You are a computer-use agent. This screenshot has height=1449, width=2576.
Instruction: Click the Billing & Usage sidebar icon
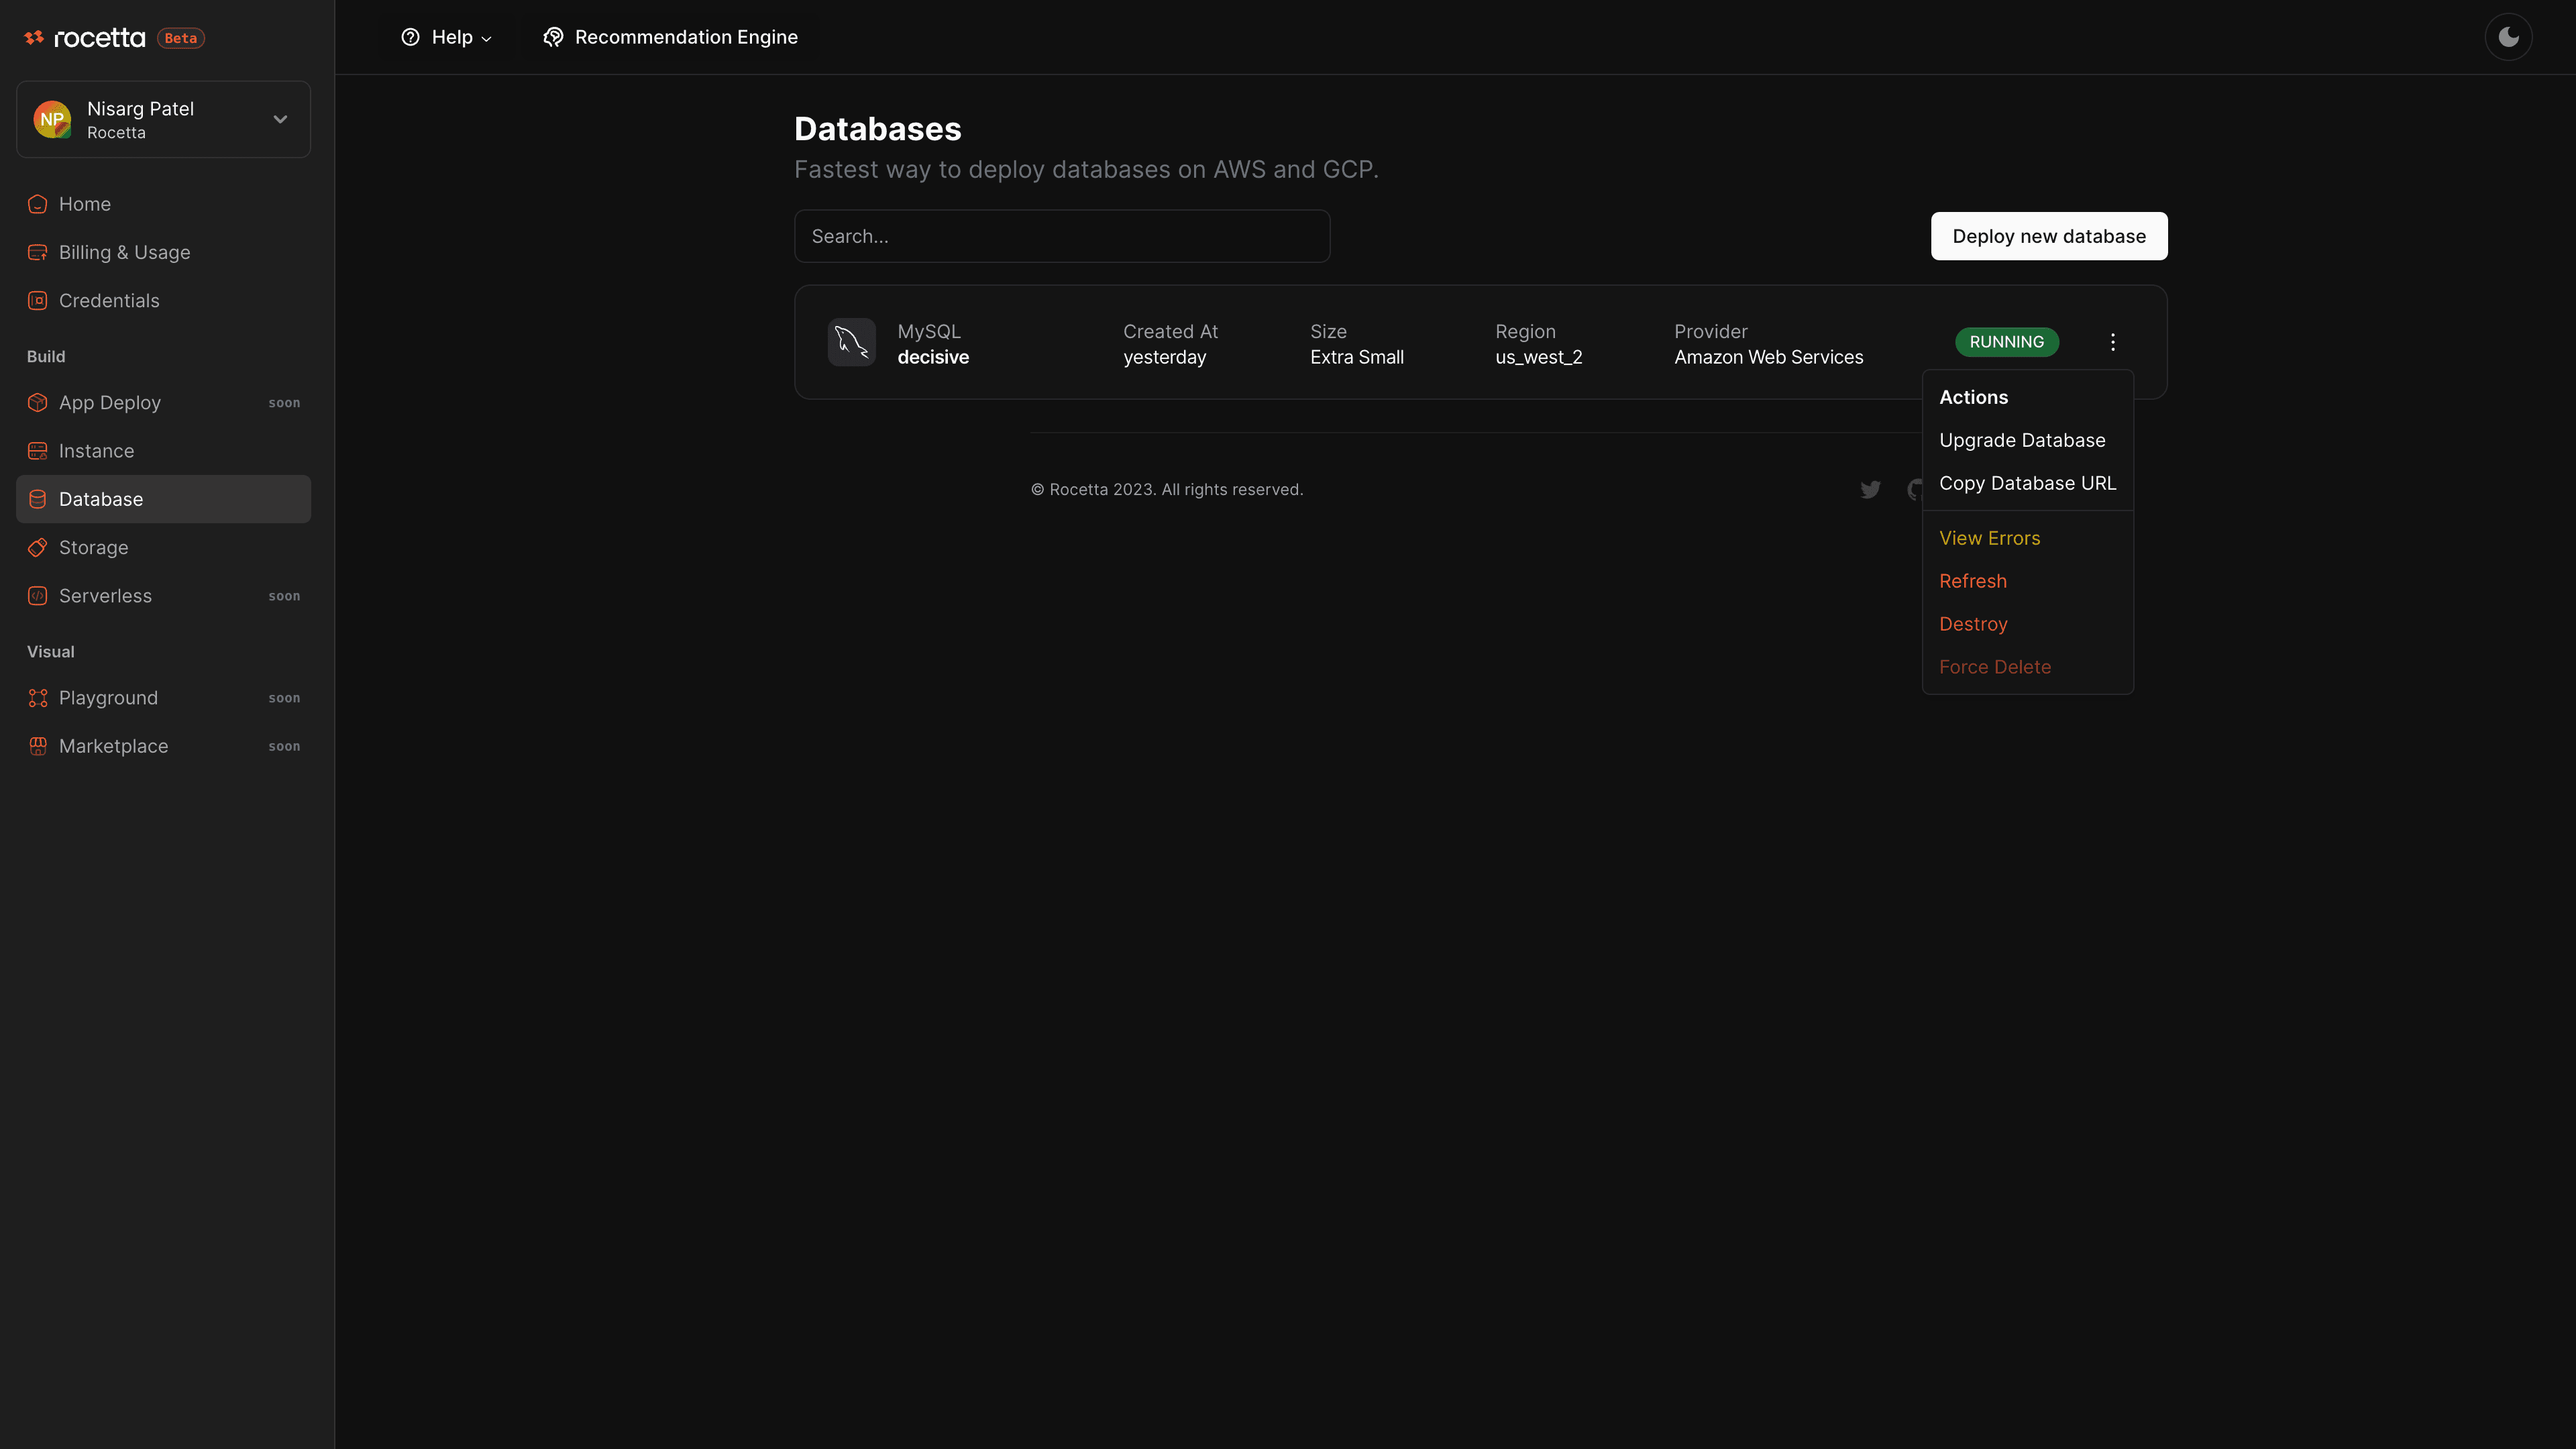click(37, 253)
